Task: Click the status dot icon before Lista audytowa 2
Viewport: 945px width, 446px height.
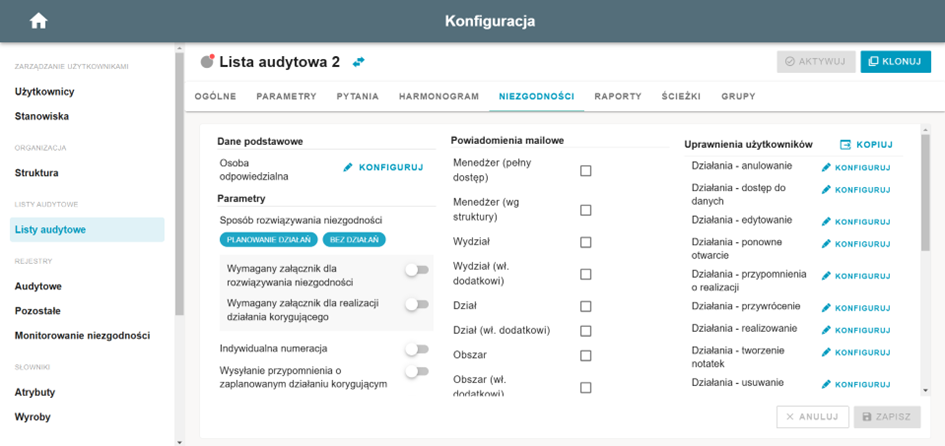Action: pos(208,61)
